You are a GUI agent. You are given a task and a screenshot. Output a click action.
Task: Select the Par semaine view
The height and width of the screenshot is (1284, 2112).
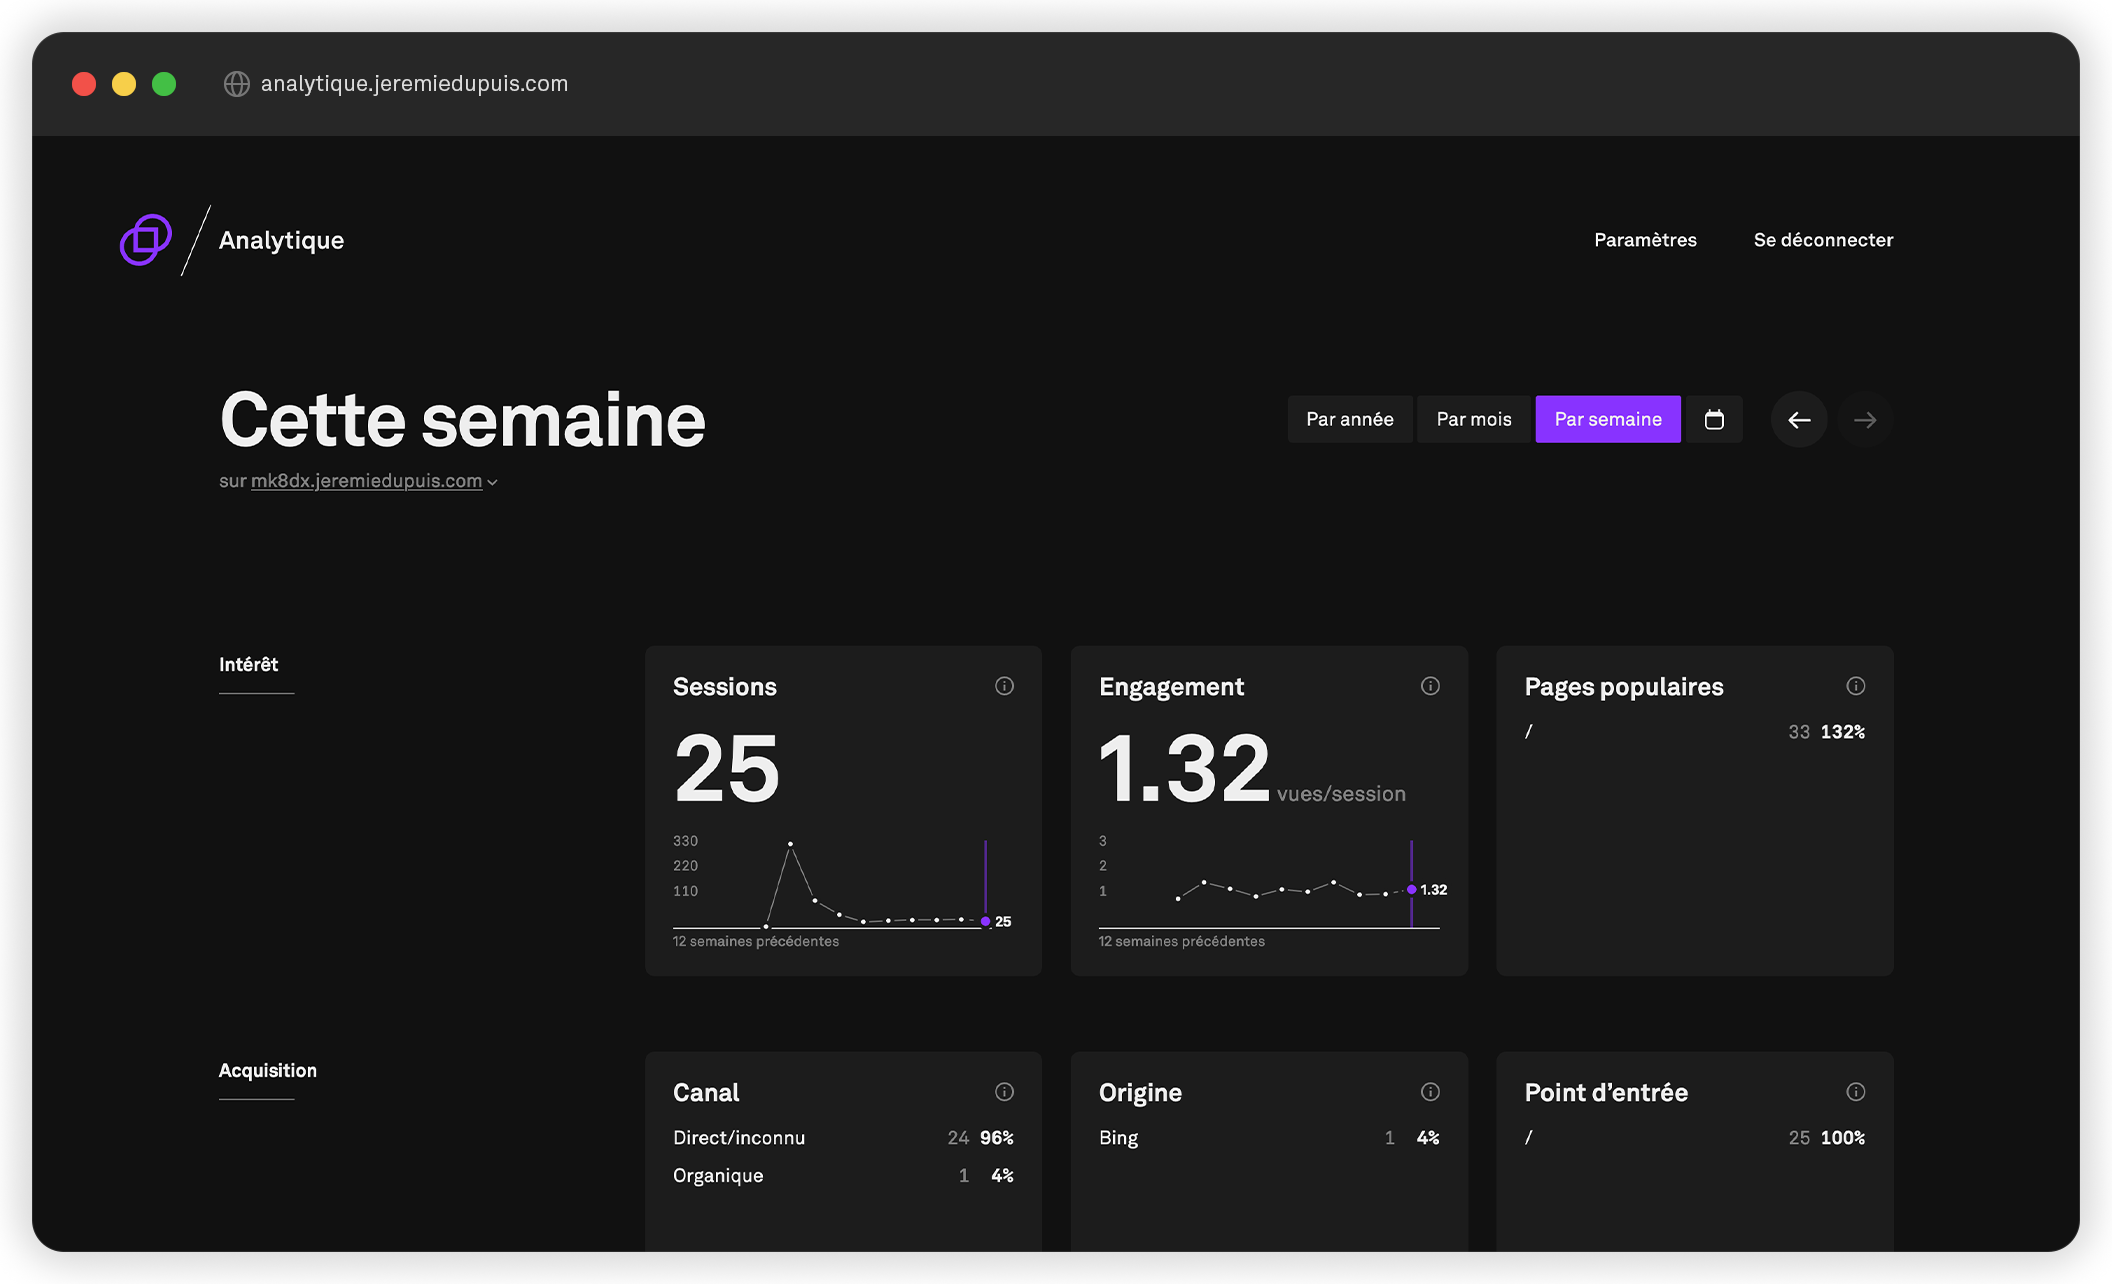[1608, 419]
